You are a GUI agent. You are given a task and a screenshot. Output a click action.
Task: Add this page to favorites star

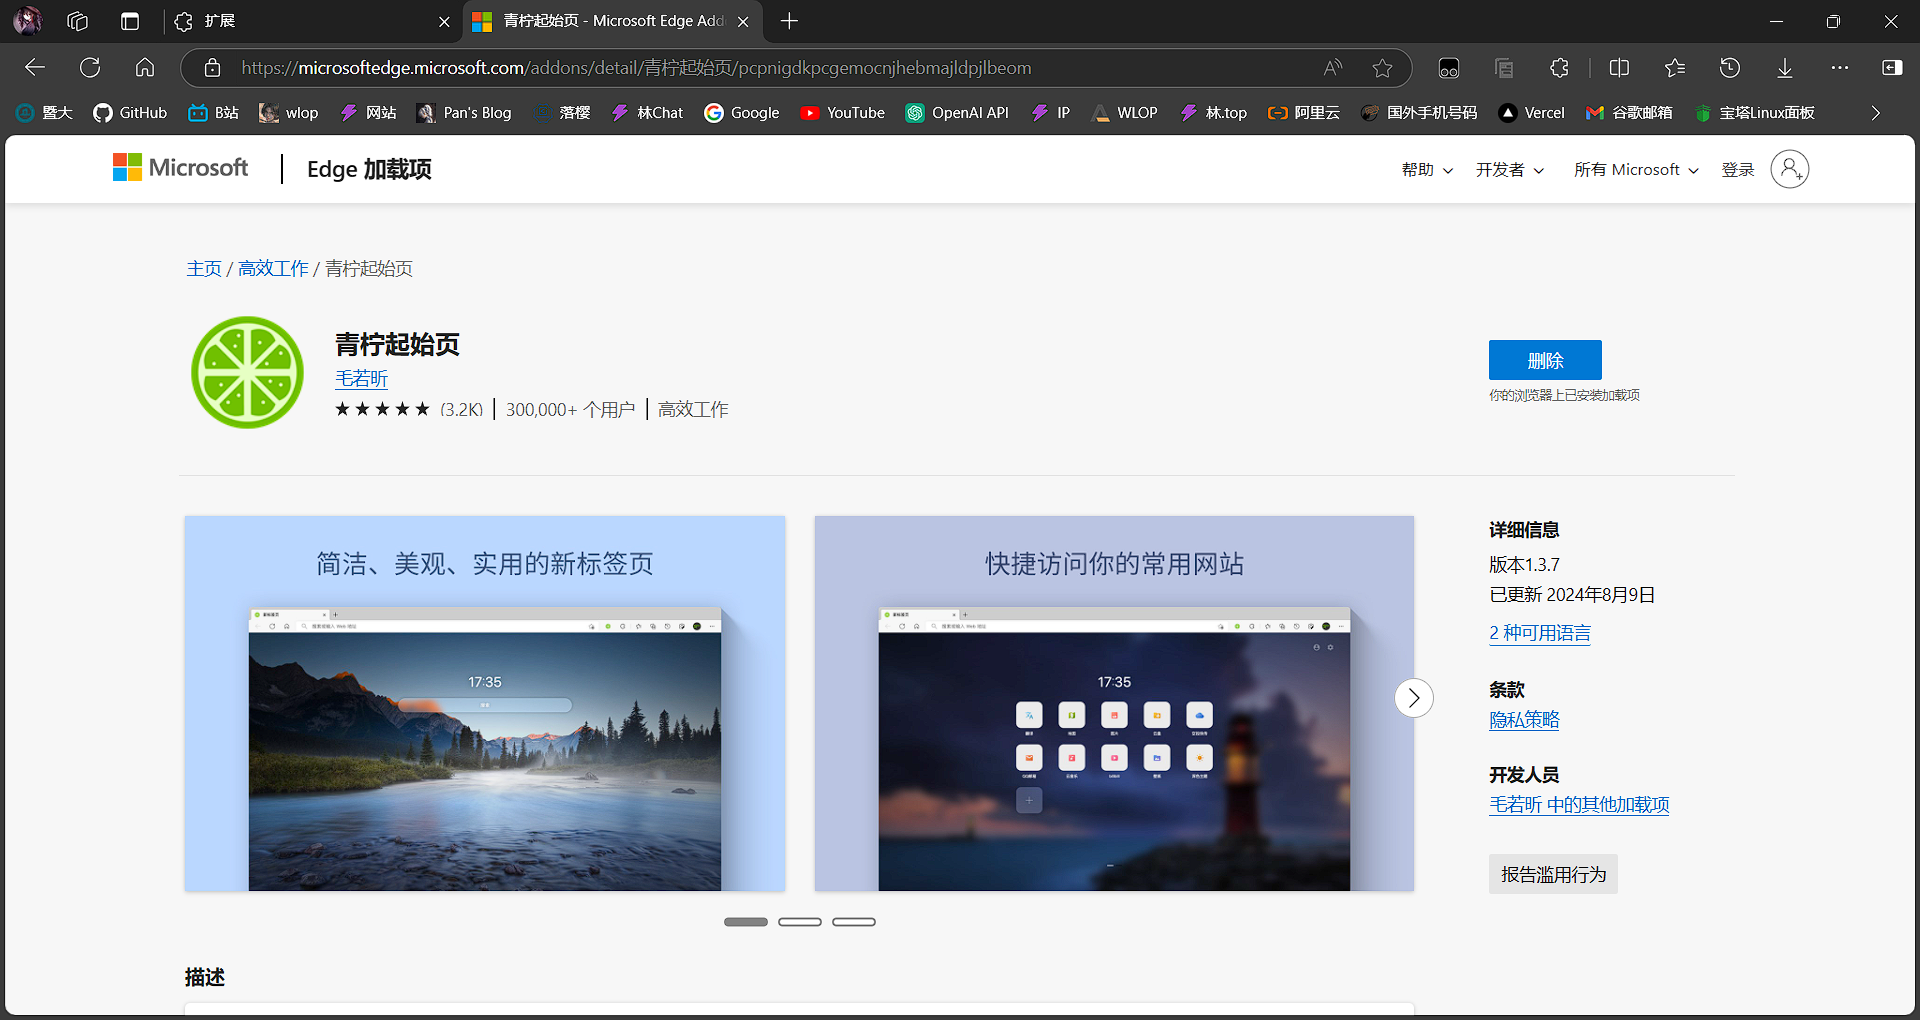pyautogui.click(x=1382, y=68)
